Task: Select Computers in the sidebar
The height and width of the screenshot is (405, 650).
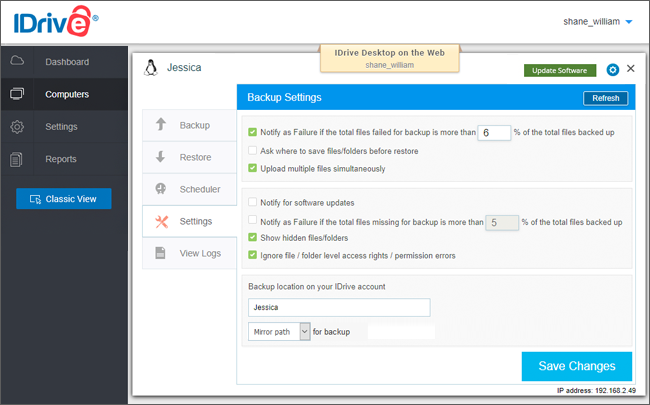Action: point(64,94)
